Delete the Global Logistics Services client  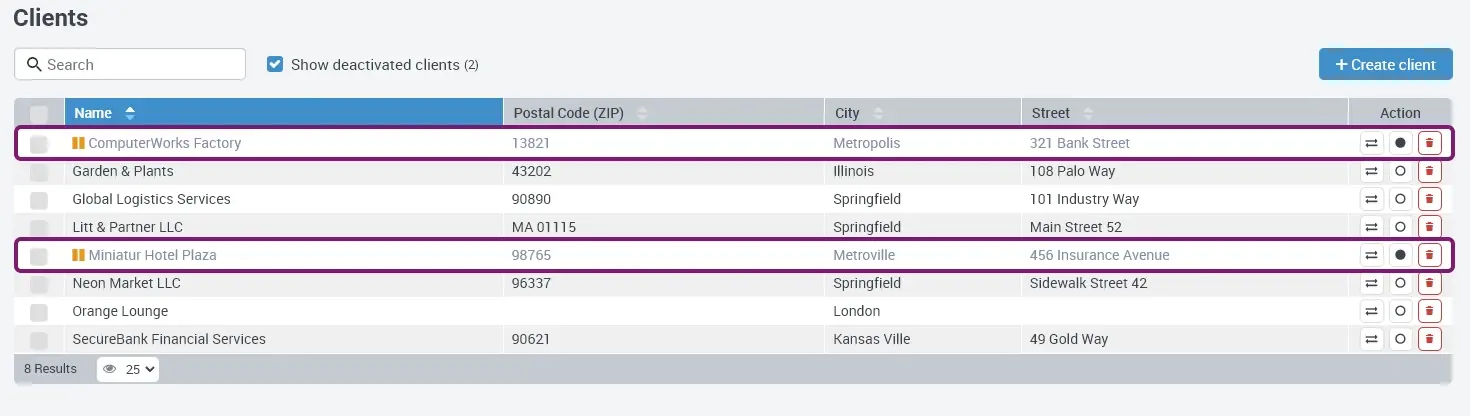(x=1429, y=199)
